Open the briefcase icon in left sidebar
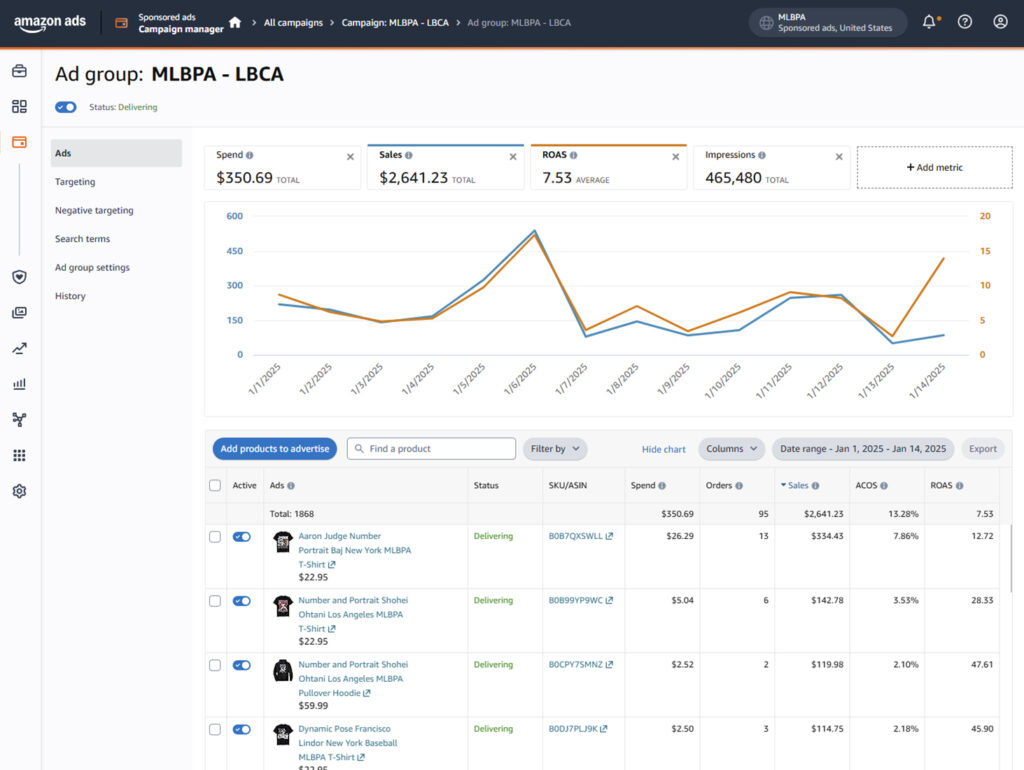The image size is (1024, 770). tap(20, 71)
